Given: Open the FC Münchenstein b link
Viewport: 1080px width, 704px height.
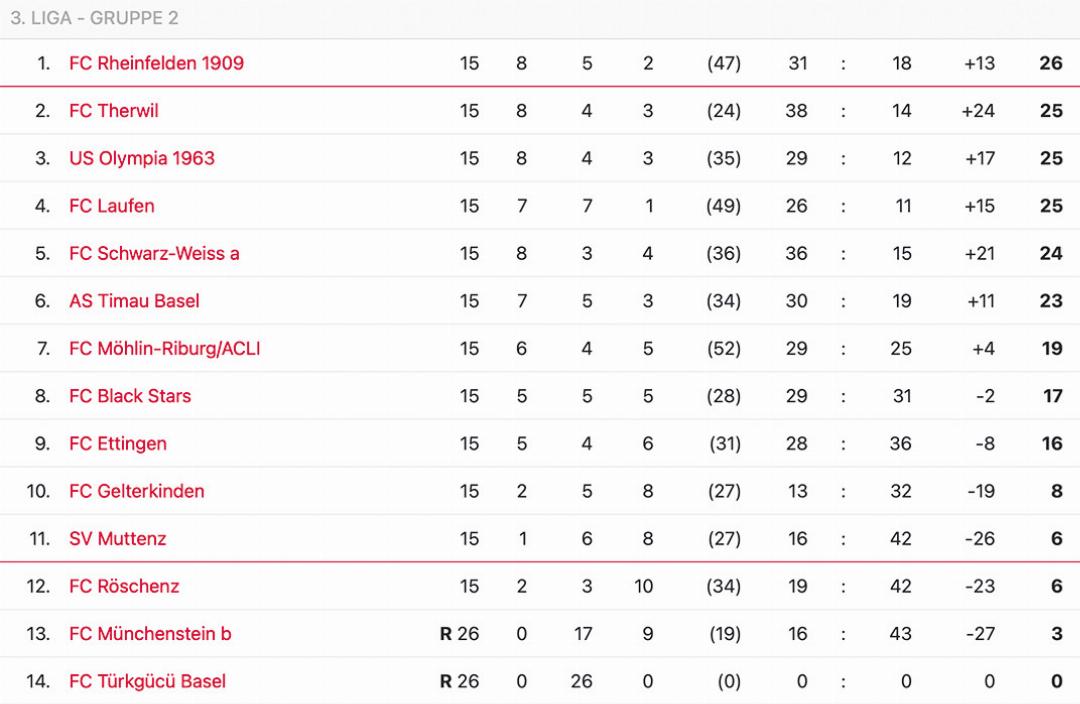Looking at the screenshot, I should (x=150, y=634).
